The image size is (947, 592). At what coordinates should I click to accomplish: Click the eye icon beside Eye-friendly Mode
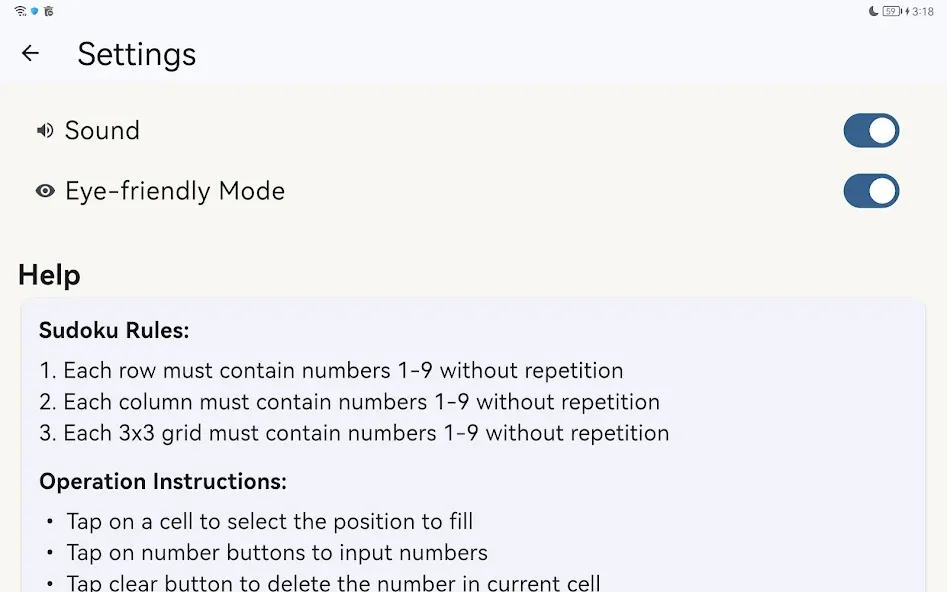(x=45, y=191)
